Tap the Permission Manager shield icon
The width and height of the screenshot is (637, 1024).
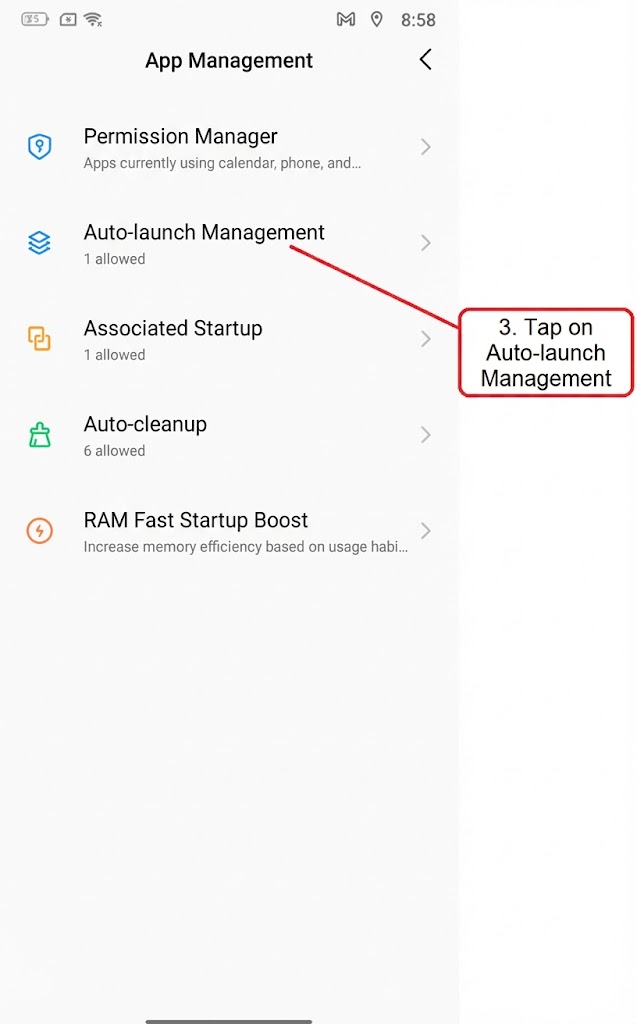point(39,147)
